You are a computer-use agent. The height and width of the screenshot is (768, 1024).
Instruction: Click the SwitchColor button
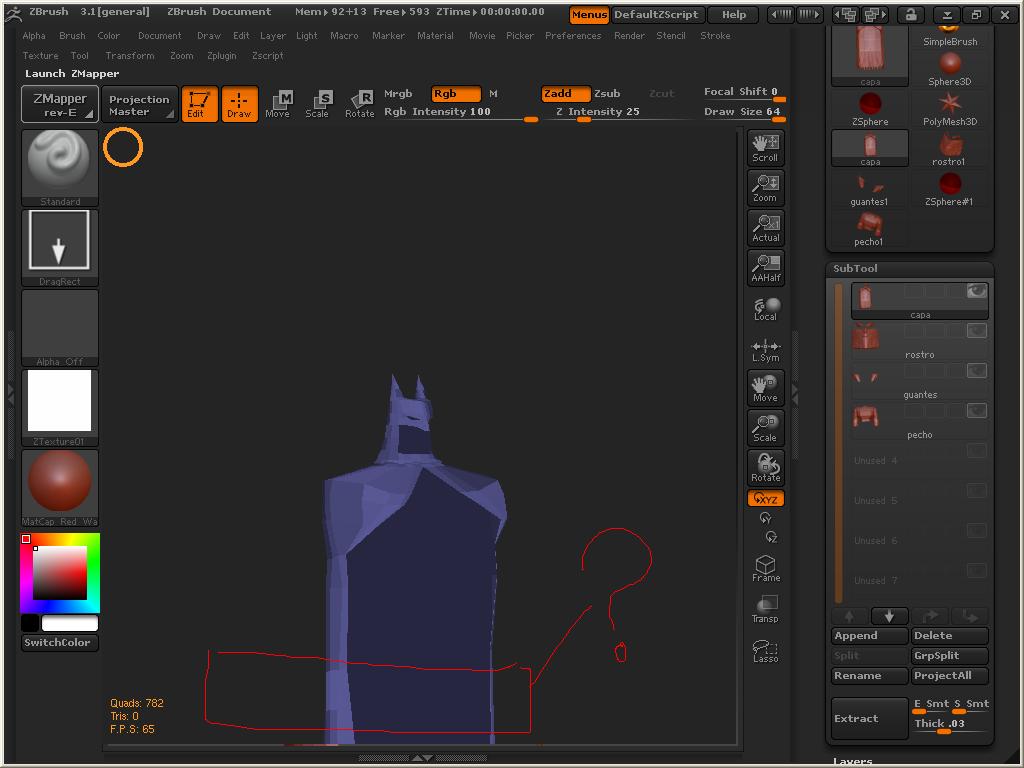pyautogui.click(x=59, y=643)
